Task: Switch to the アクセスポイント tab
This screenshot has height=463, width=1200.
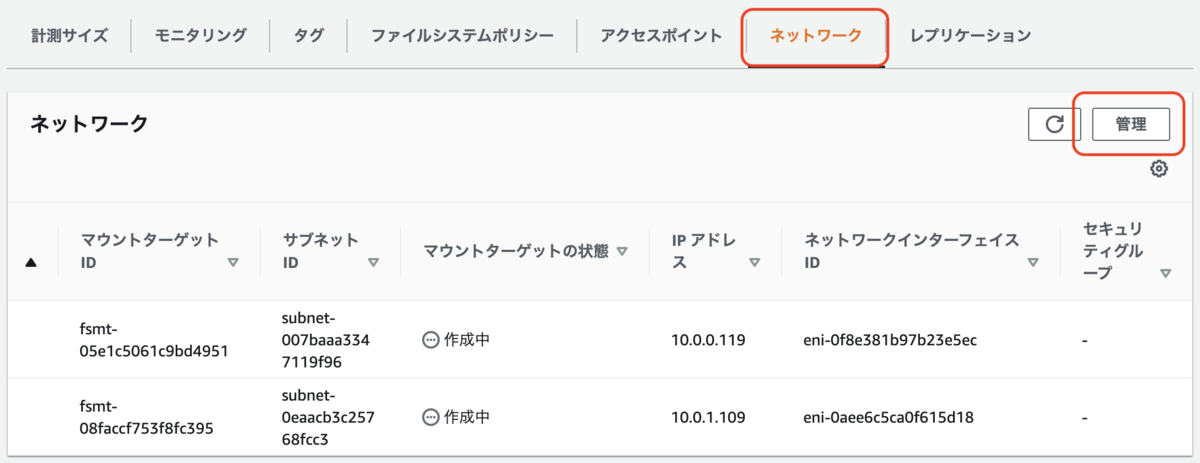Action: [x=661, y=36]
